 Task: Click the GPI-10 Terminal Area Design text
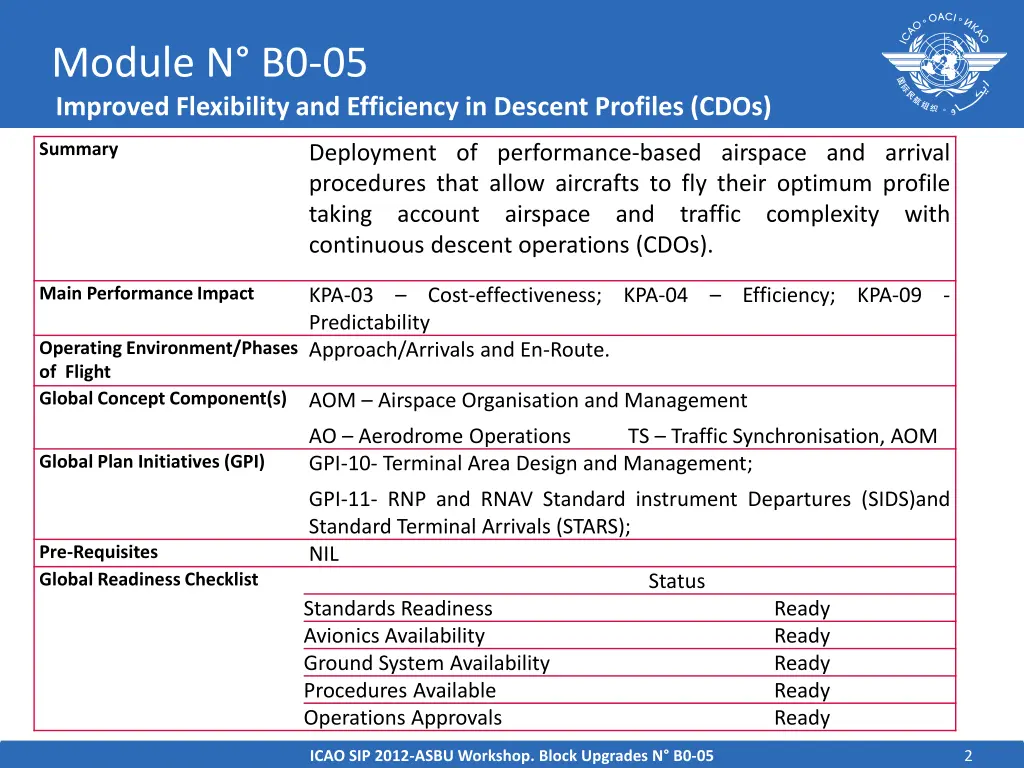pos(530,464)
